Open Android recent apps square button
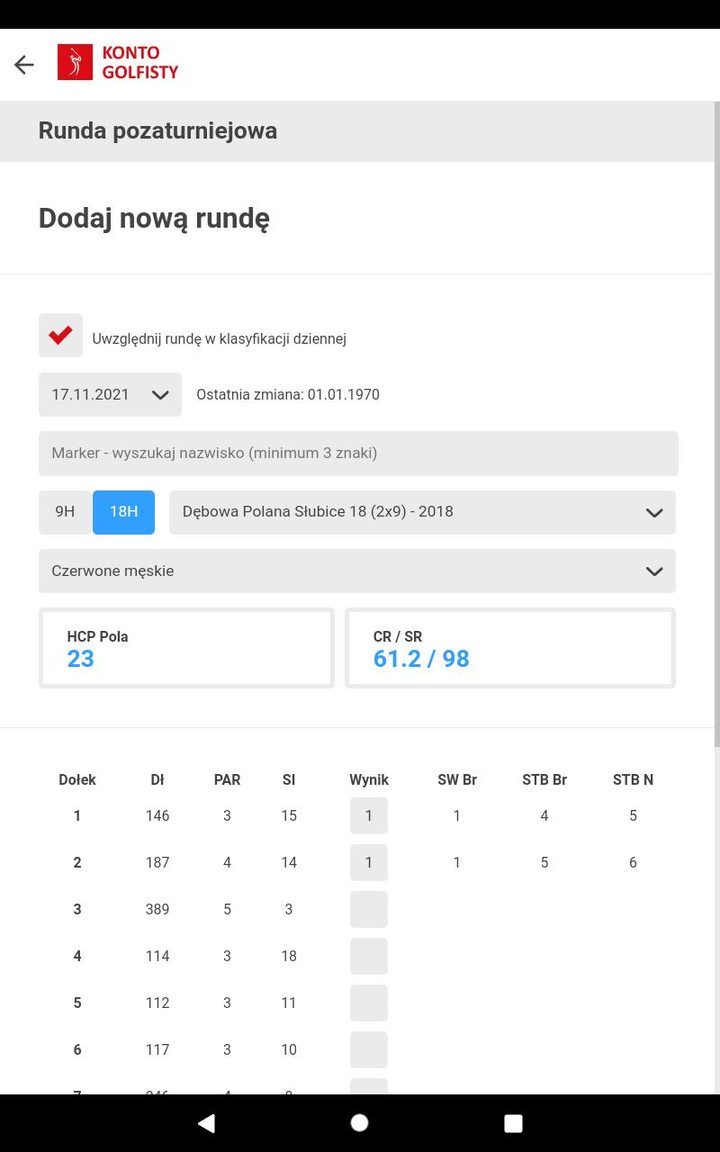Viewport: 720px width, 1152px height. pos(513,1123)
